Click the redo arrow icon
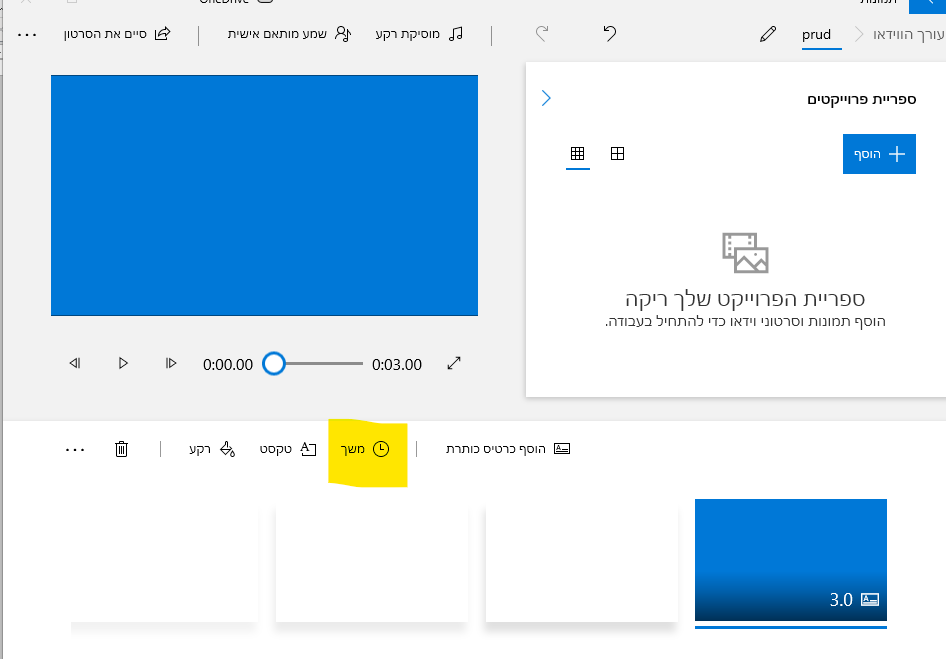The width and height of the screenshot is (946, 659). coord(542,34)
